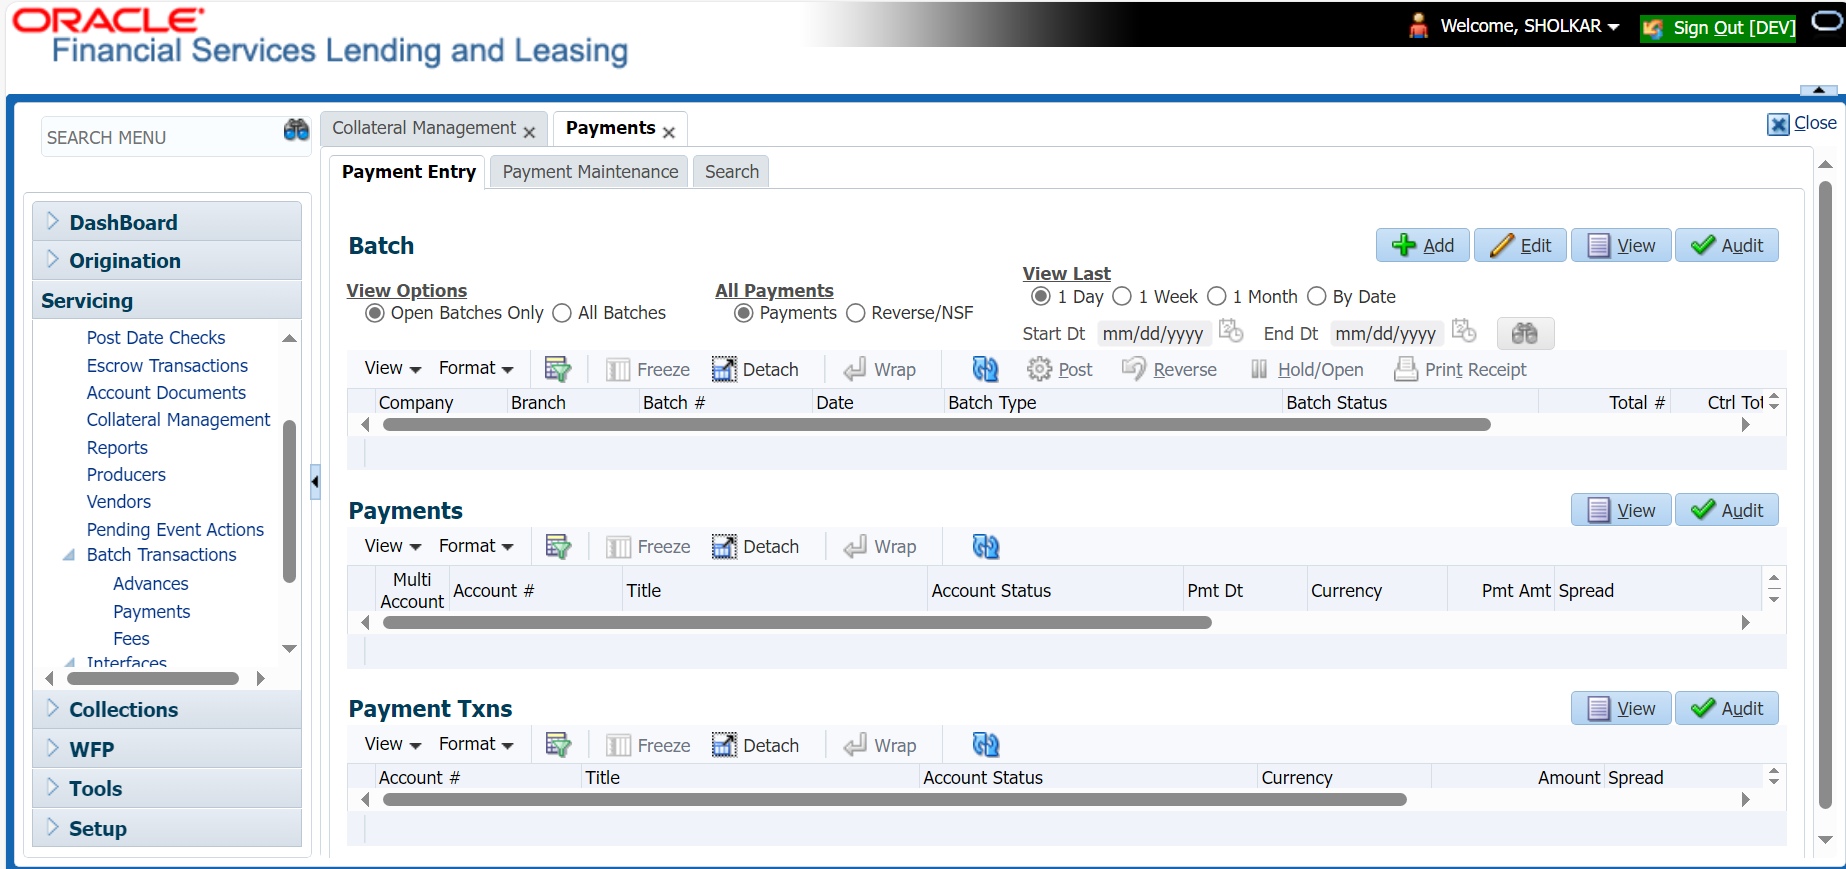Click the Batch table horizontal scrollbar
The image size is (1846, 869).
point(936,425)
